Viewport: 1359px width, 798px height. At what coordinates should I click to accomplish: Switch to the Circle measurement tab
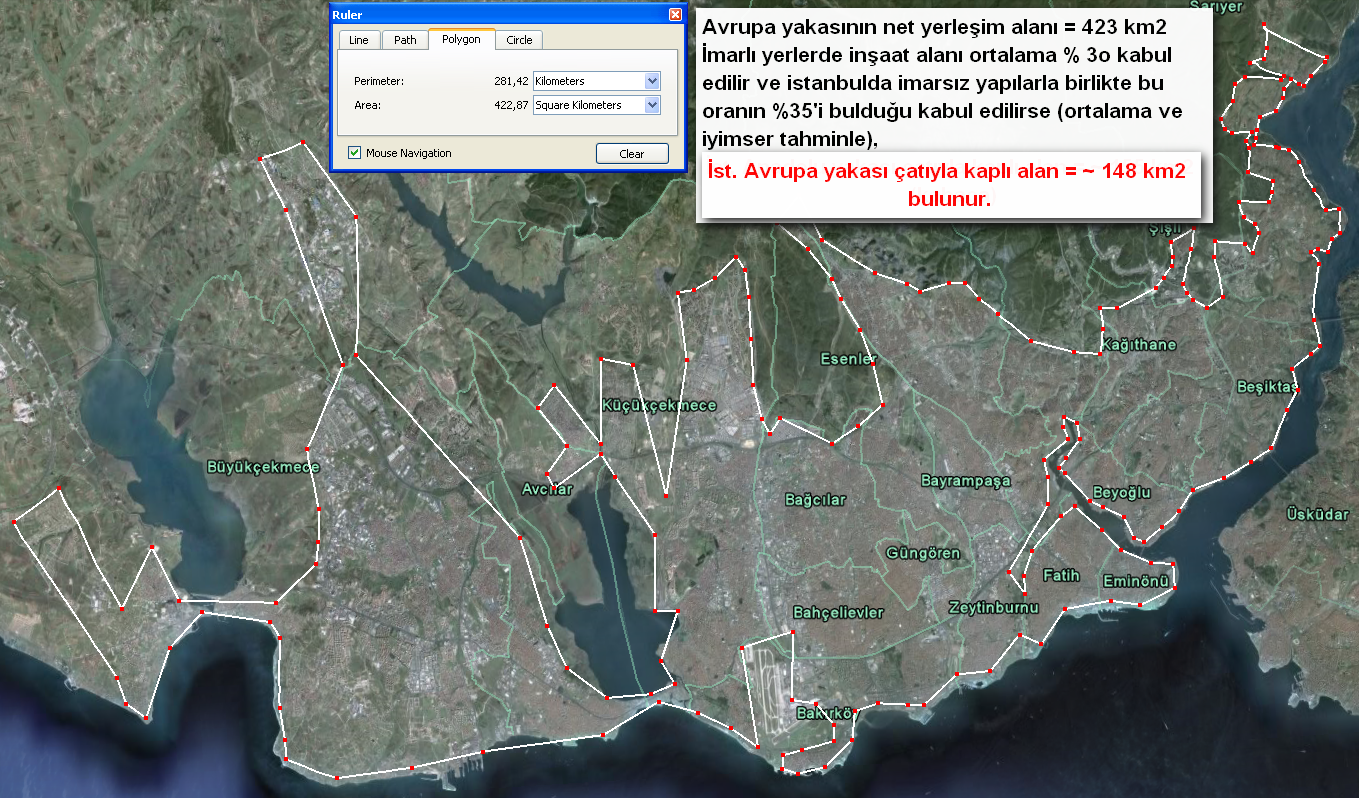(x=519, y=40)
